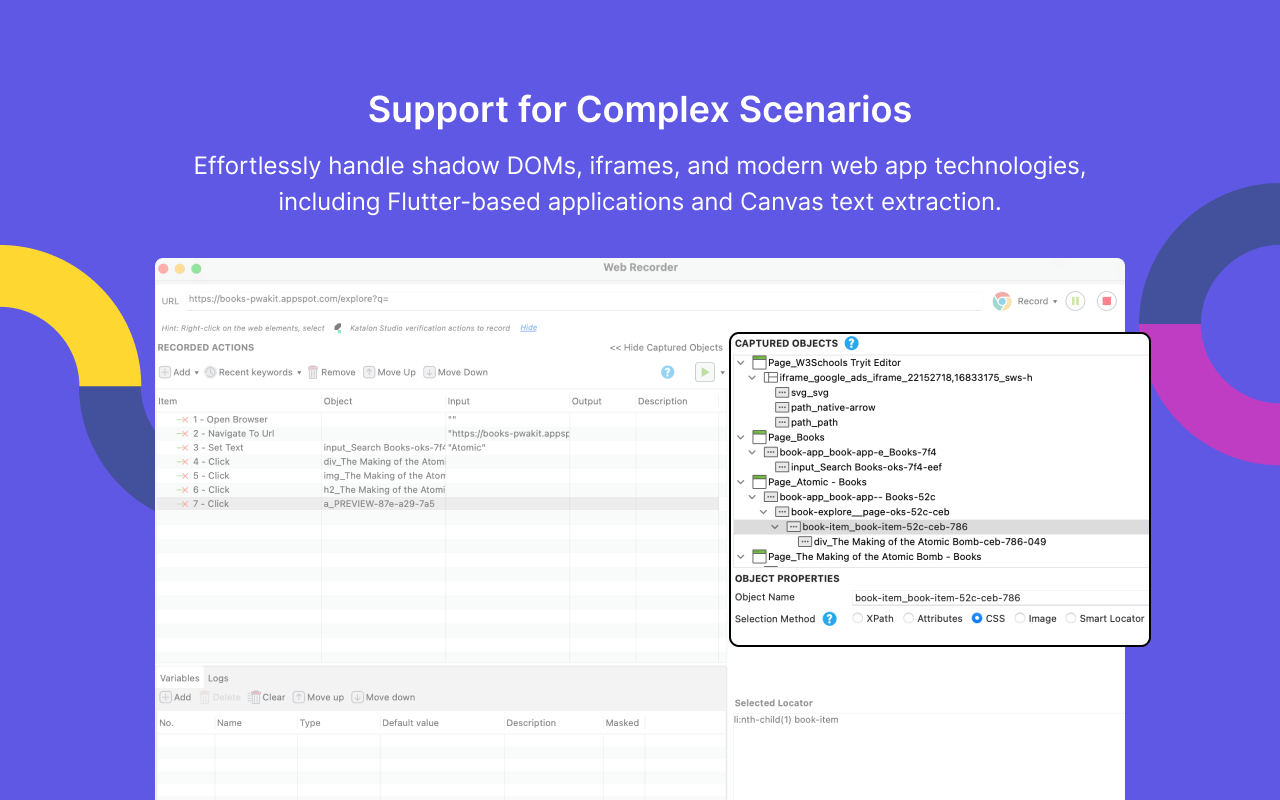
Task: Click the green play actions icon
Action: click(705, 372)
